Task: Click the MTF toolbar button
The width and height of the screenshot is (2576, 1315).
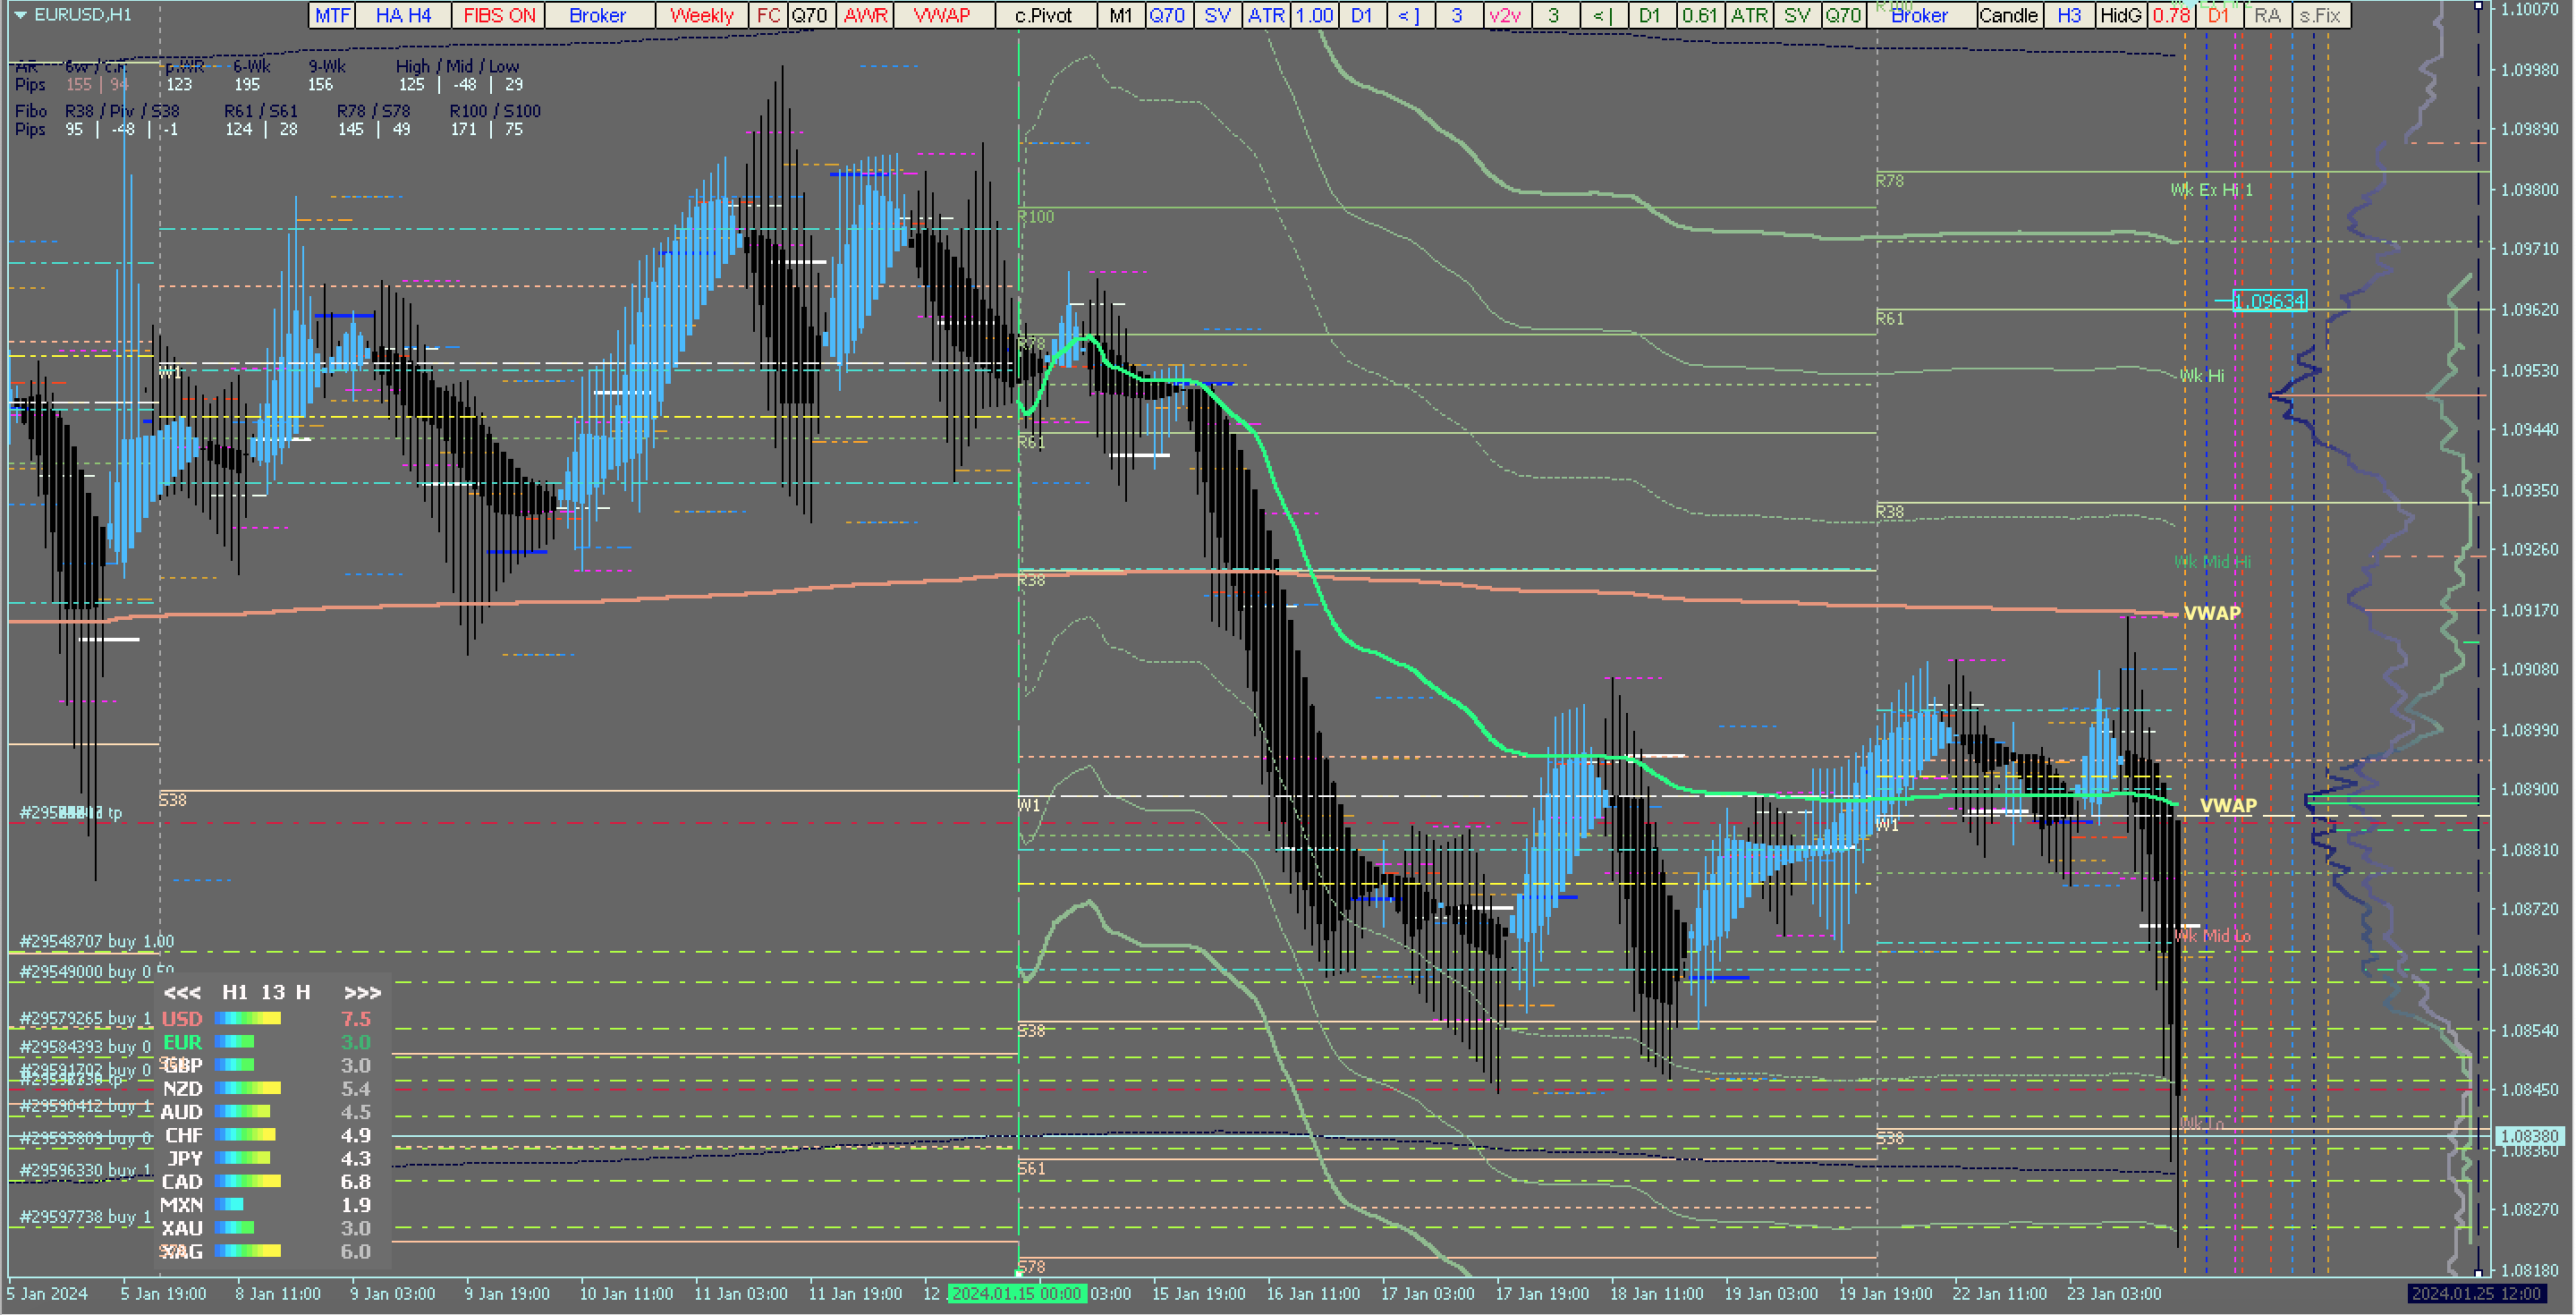Action: (x=332, y=15)
